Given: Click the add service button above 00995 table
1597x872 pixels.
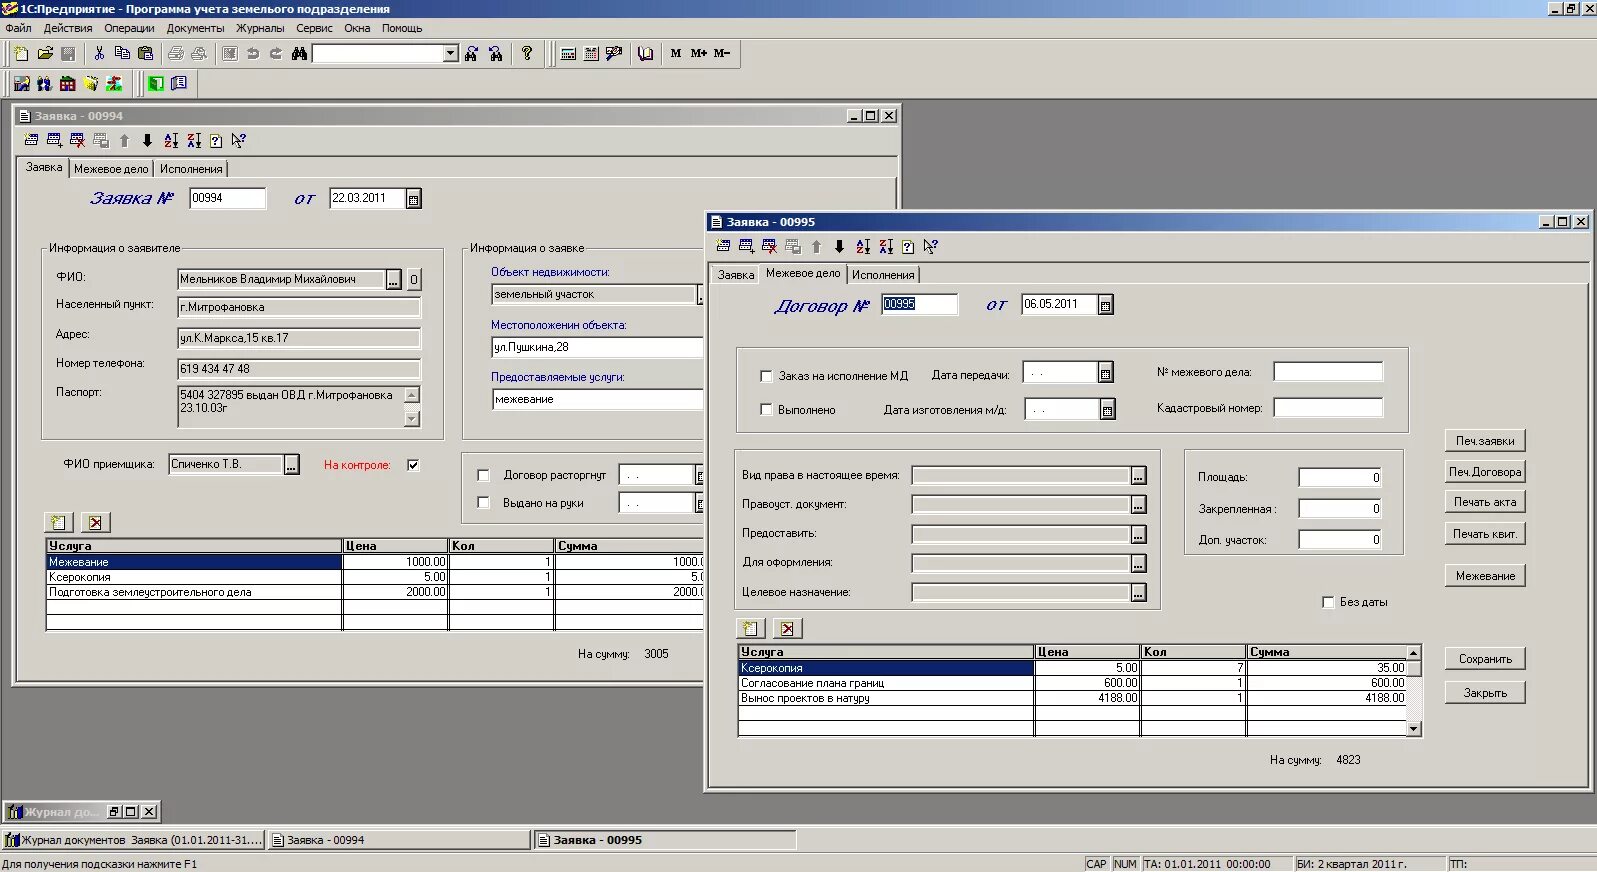Looking at the screenshot, I should (x=751, y=628).
